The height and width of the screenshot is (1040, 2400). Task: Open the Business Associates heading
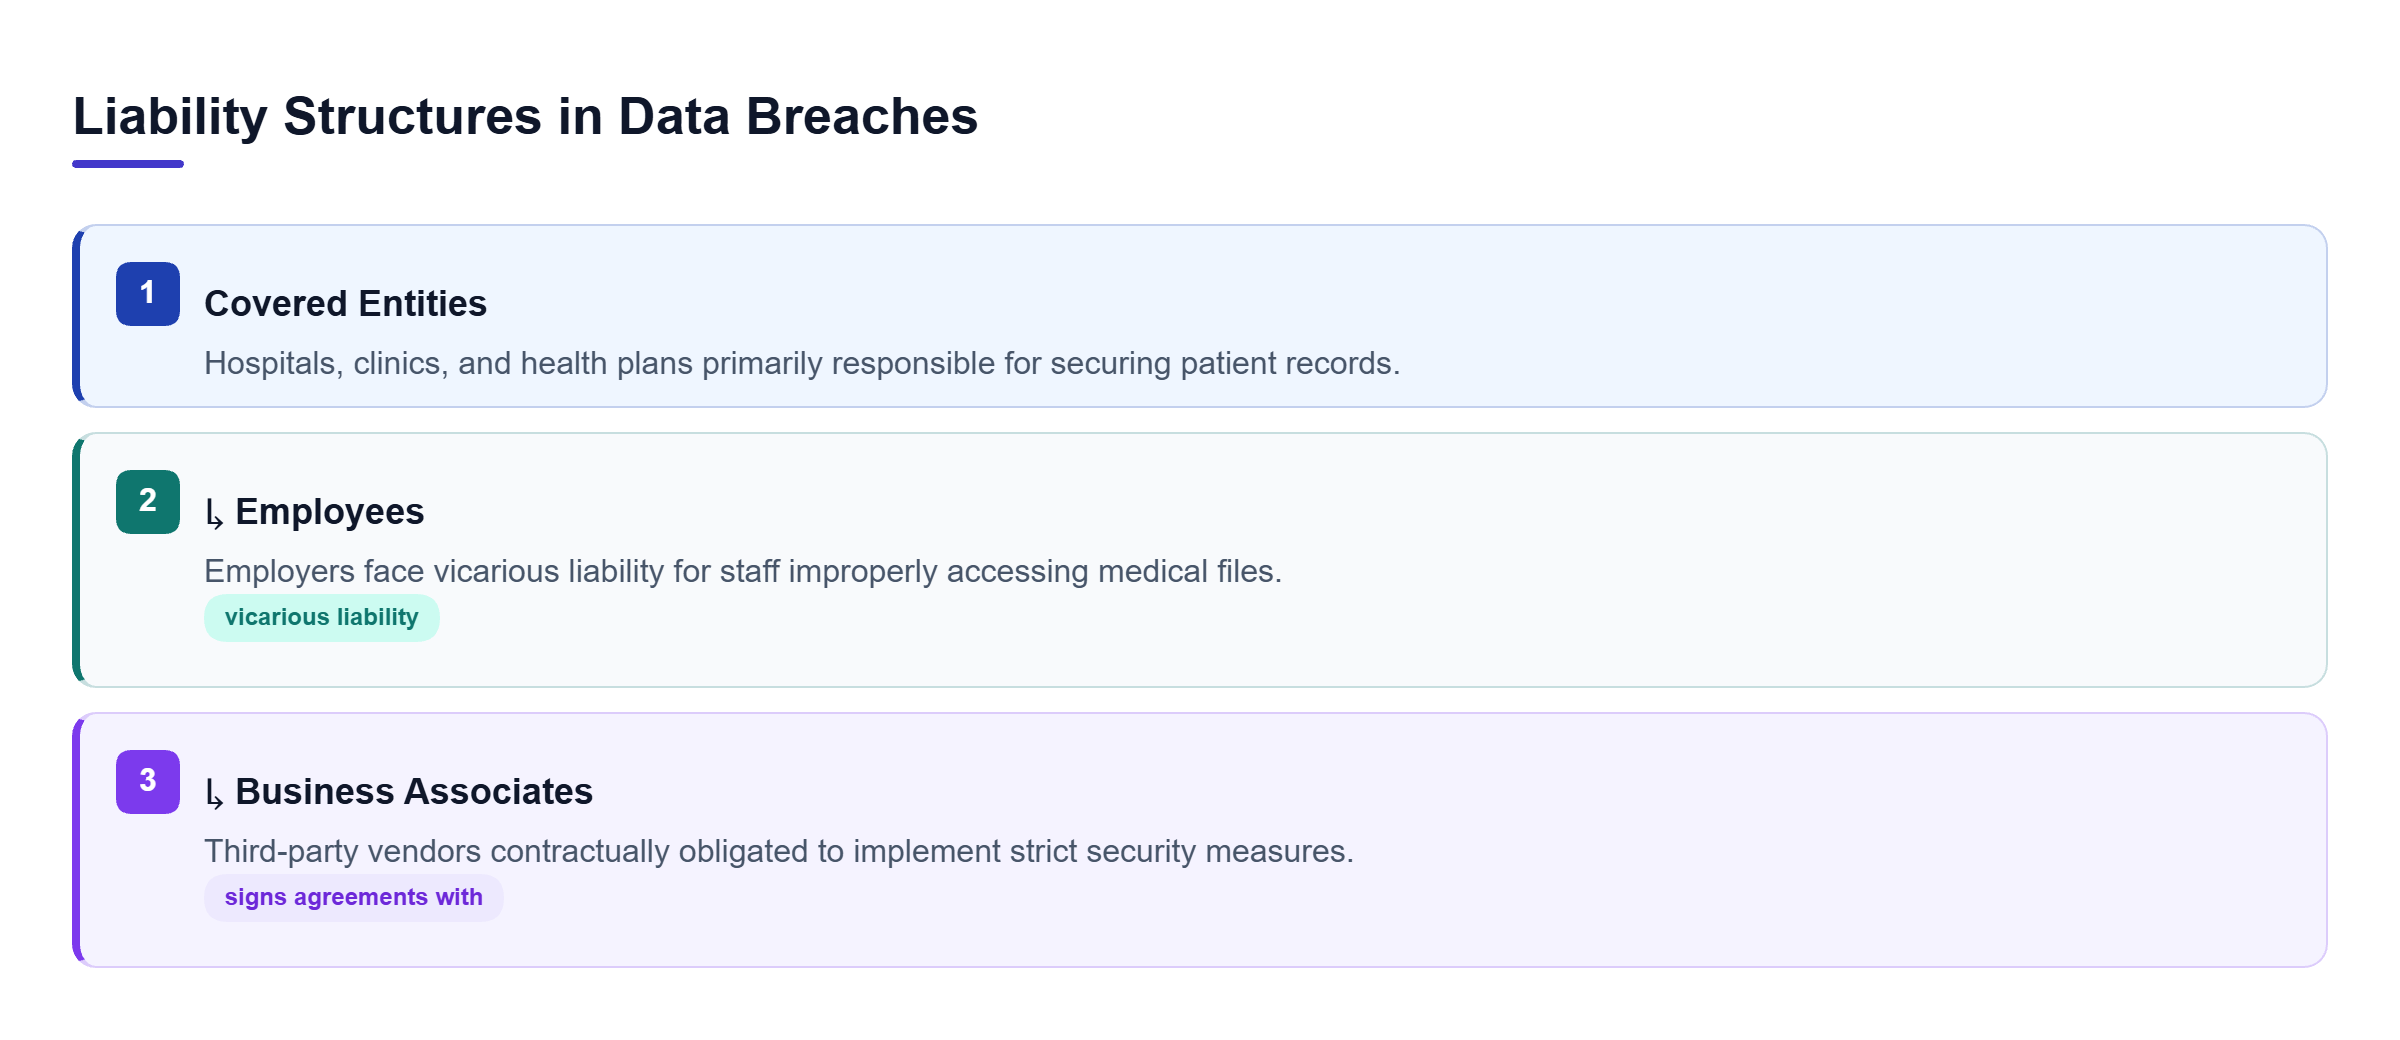tap(414, 792)
